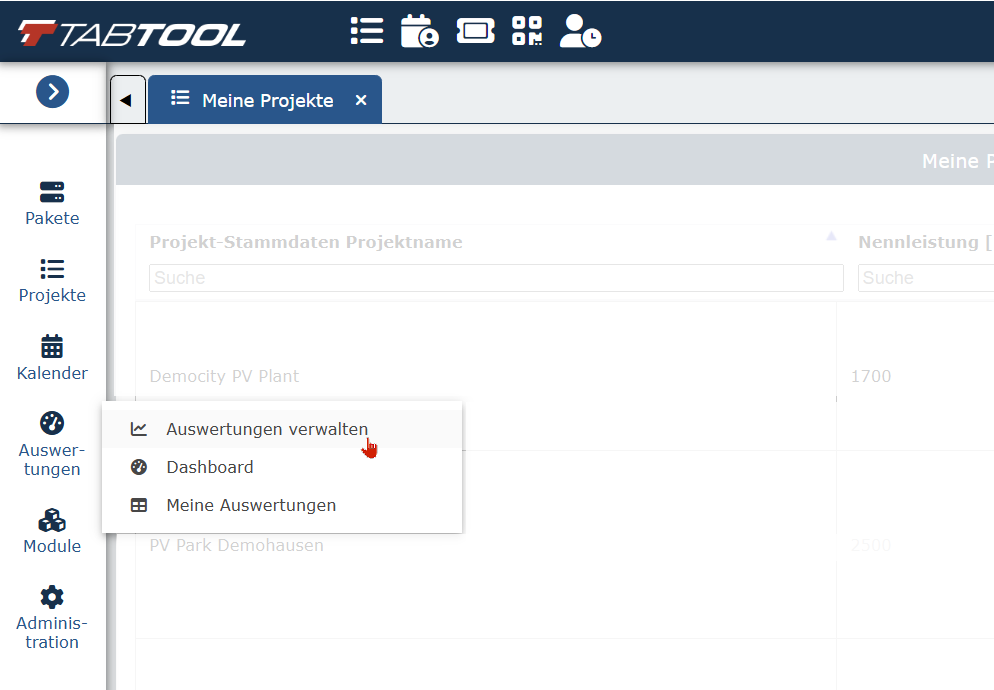Close the Meine Projekte tab
994x690 pixels.
[361, 100]
